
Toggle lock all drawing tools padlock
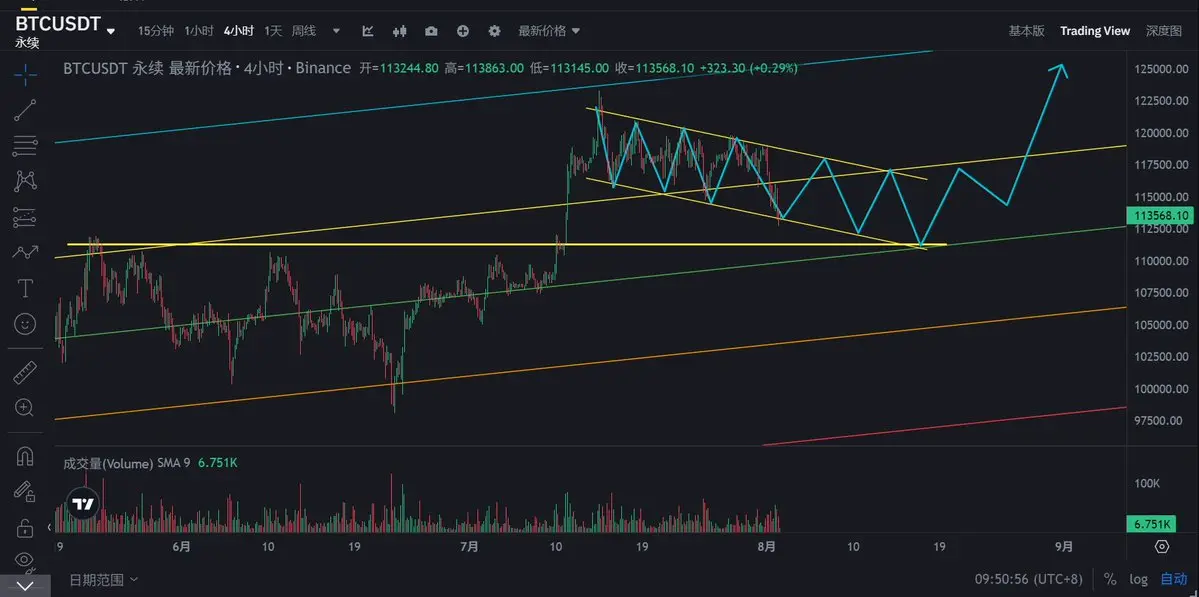25,527
